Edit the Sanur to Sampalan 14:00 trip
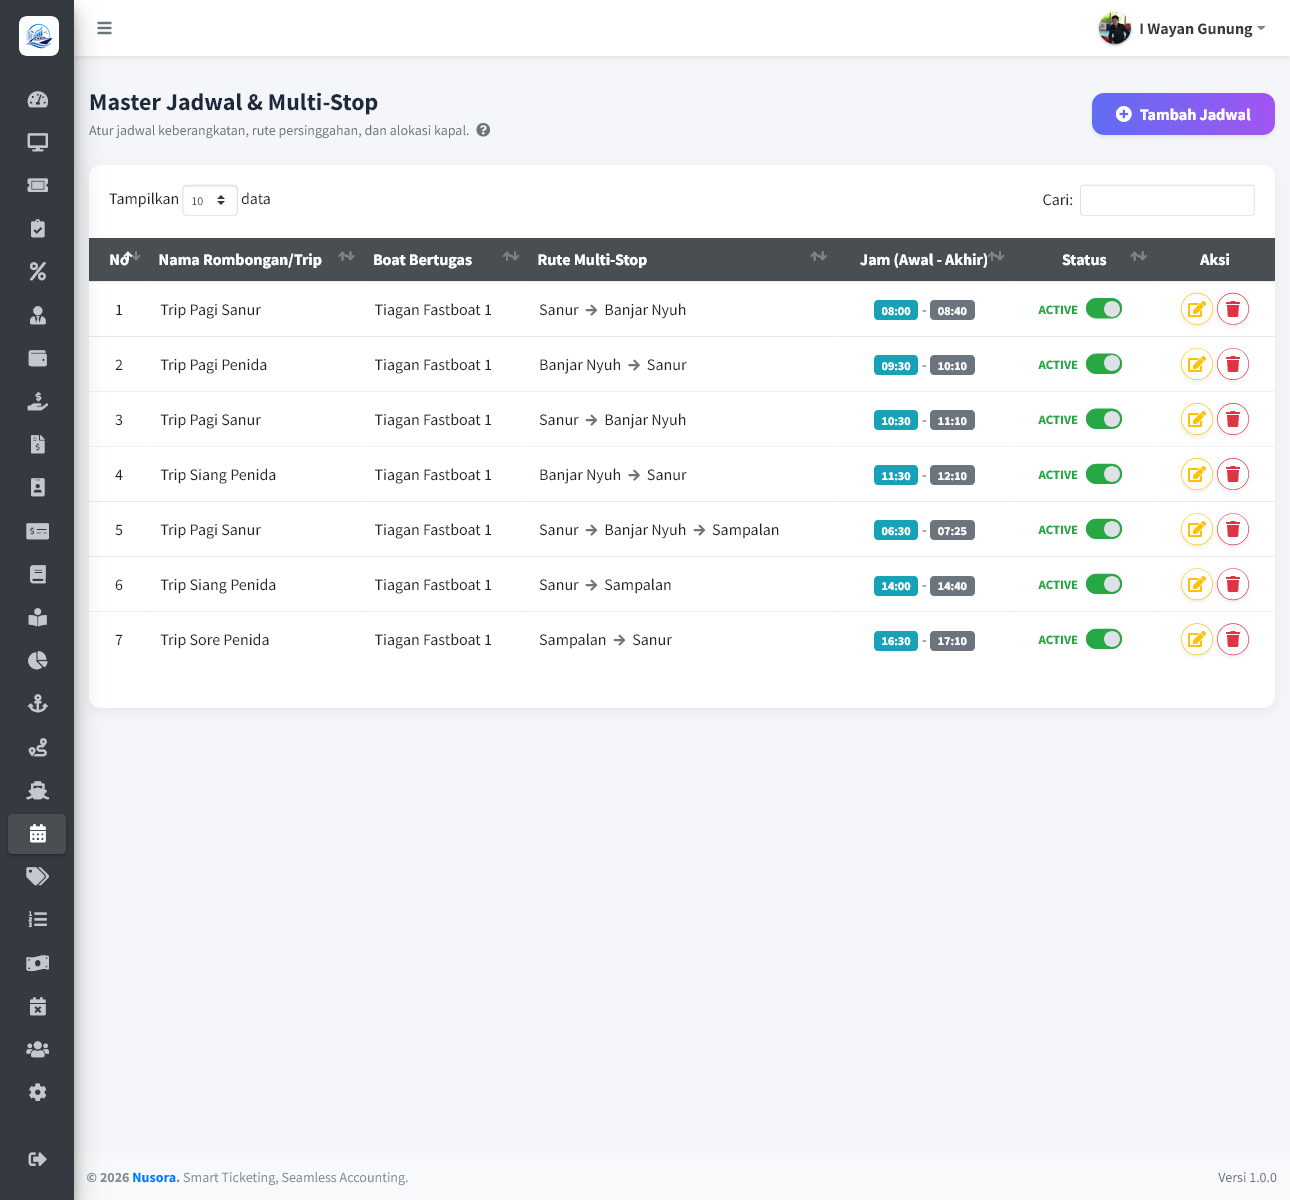Image resolution: width=1290 pixels, height=1200 pixels. (x=1196, y=584)
